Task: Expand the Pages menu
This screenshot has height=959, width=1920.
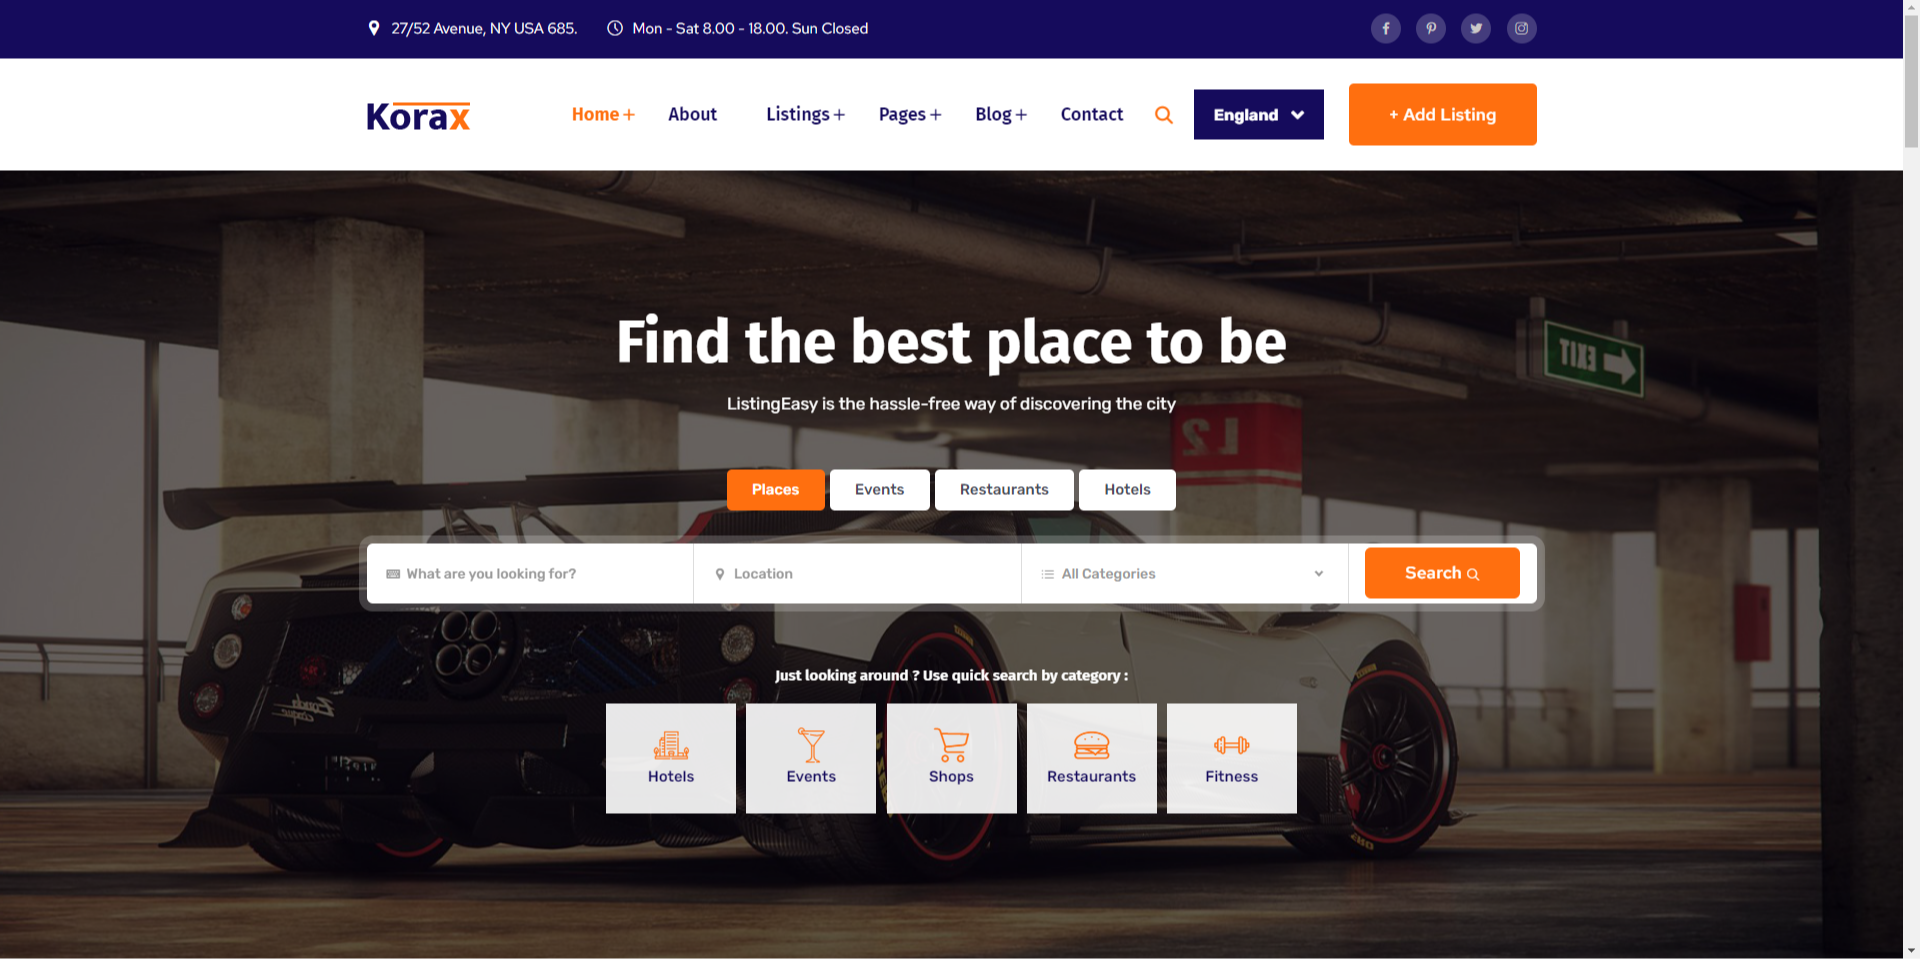Action: point(910,114)
